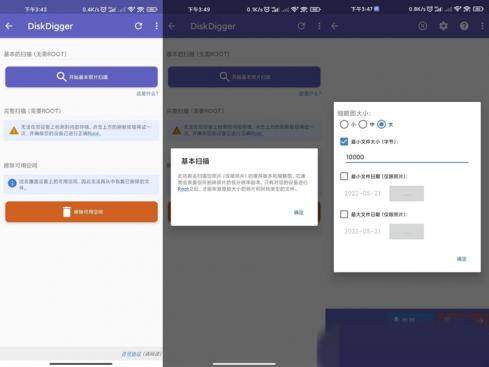Screen dimensions: 489x367
Task: Tap '完整扫描 (需要ROOT)' heading on left screen
Action: click(x=32, y=111)
